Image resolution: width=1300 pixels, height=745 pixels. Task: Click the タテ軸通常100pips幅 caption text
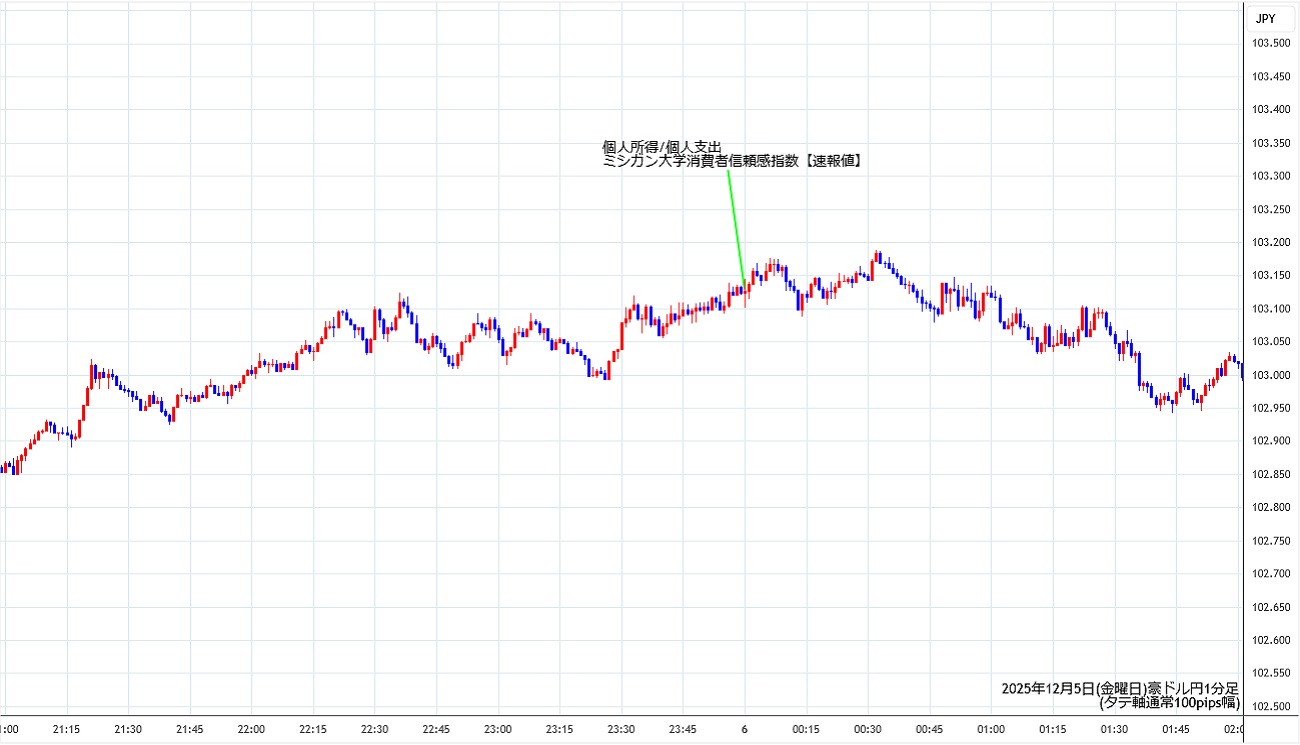coord(1168,703)
